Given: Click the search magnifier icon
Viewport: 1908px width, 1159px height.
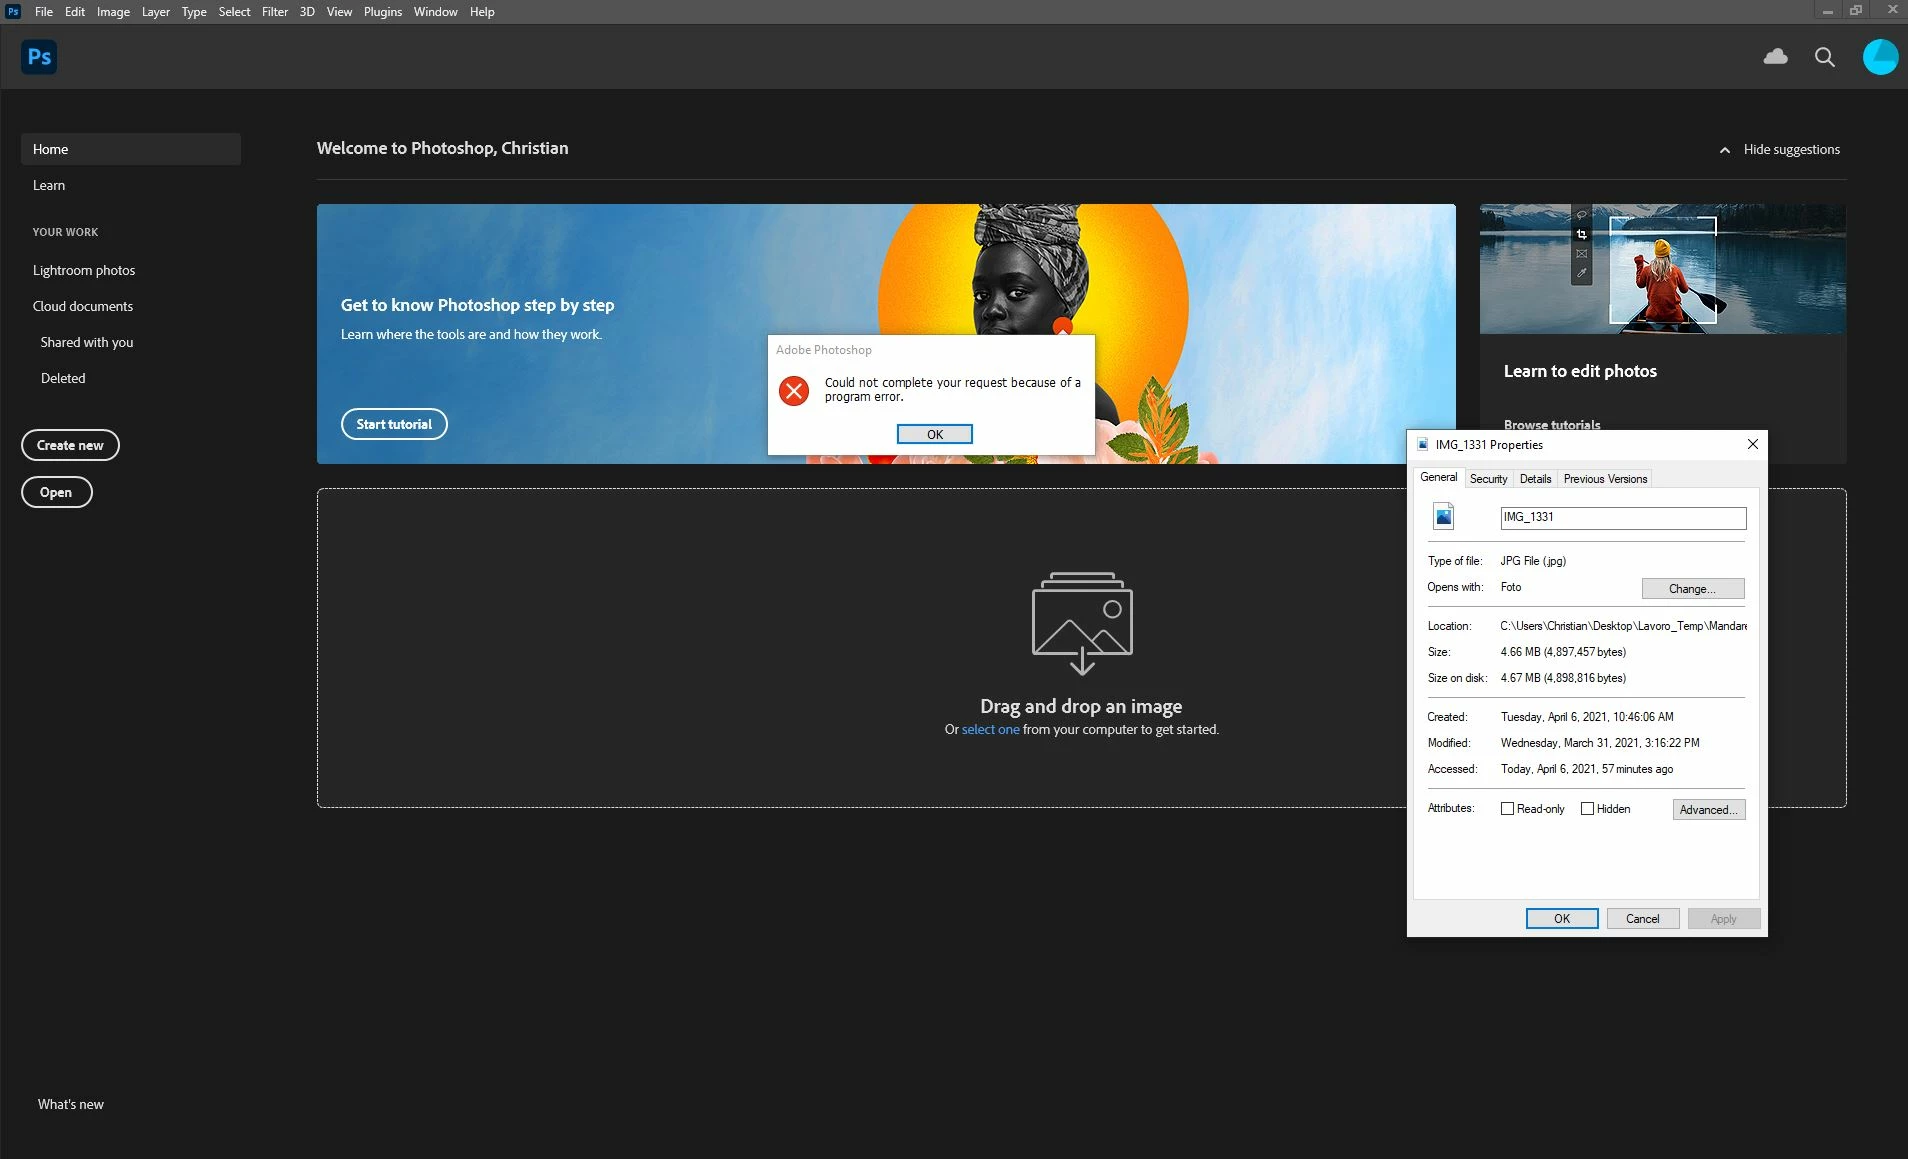Looking at the screenshot, I should pyautogui.click(x=1824, y=57).
